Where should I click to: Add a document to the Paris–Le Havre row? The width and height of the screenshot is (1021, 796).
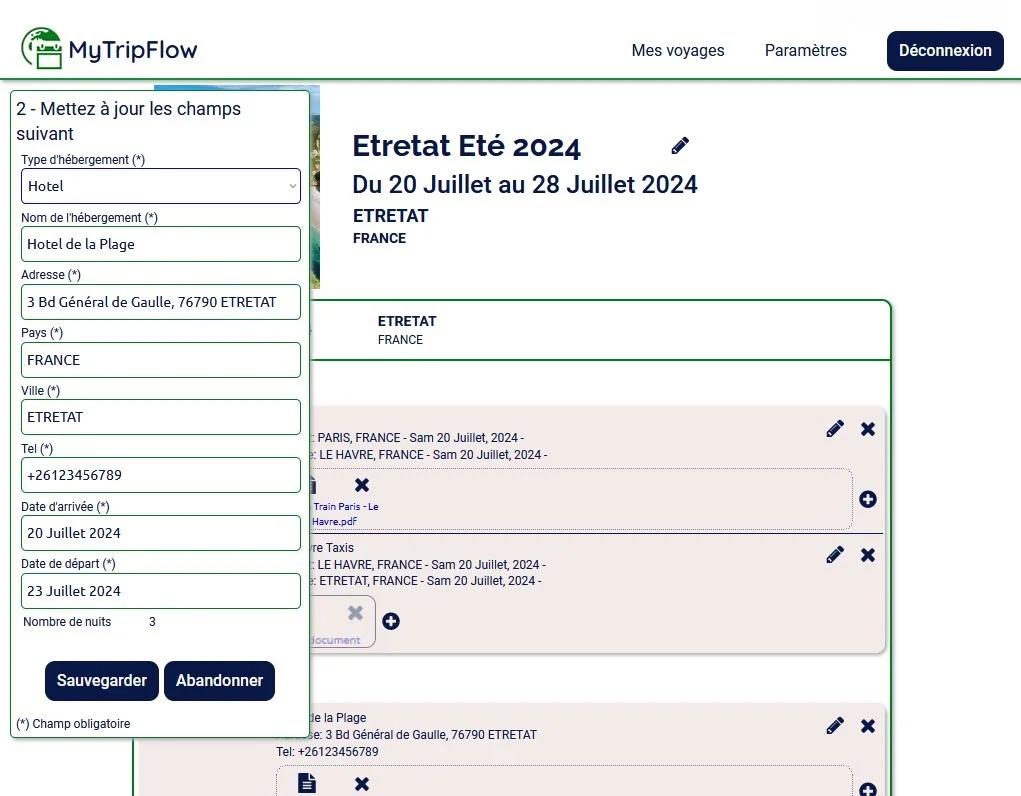[x=868, y=499]
